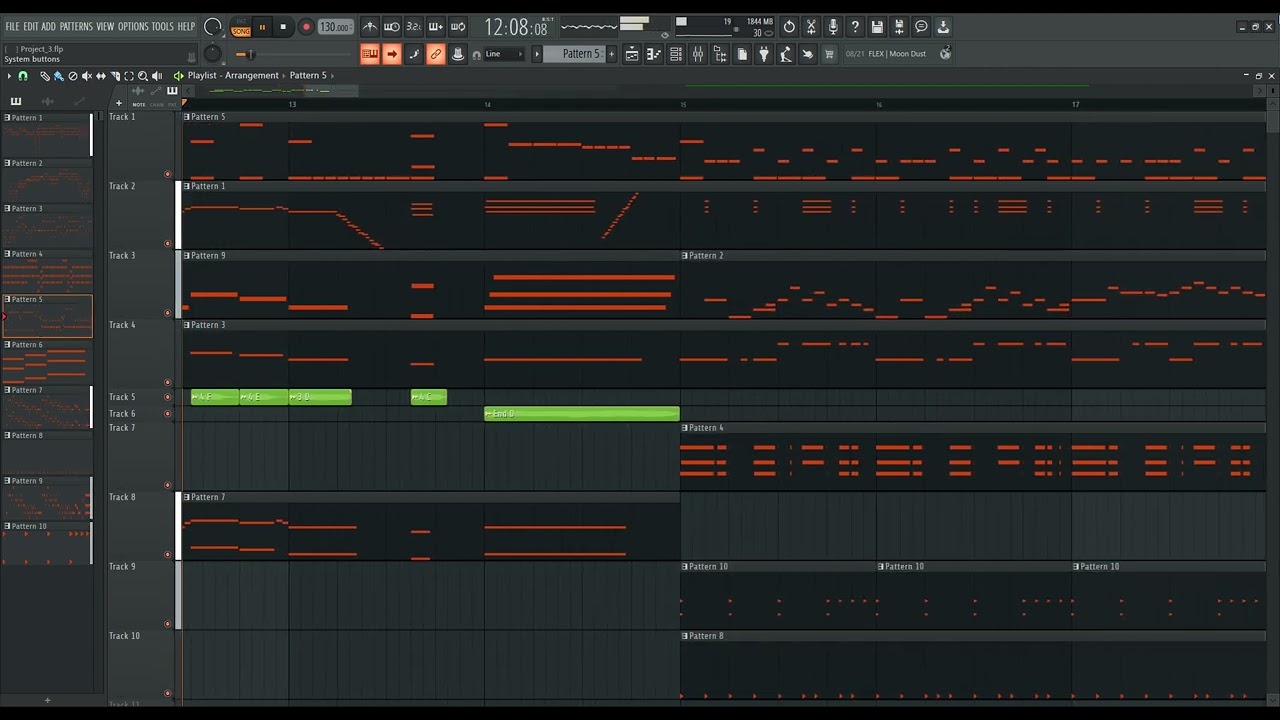Stop playback with the stop button
Image resolution: width=1280 pixels, height=720 pixels.
point(283,27)
